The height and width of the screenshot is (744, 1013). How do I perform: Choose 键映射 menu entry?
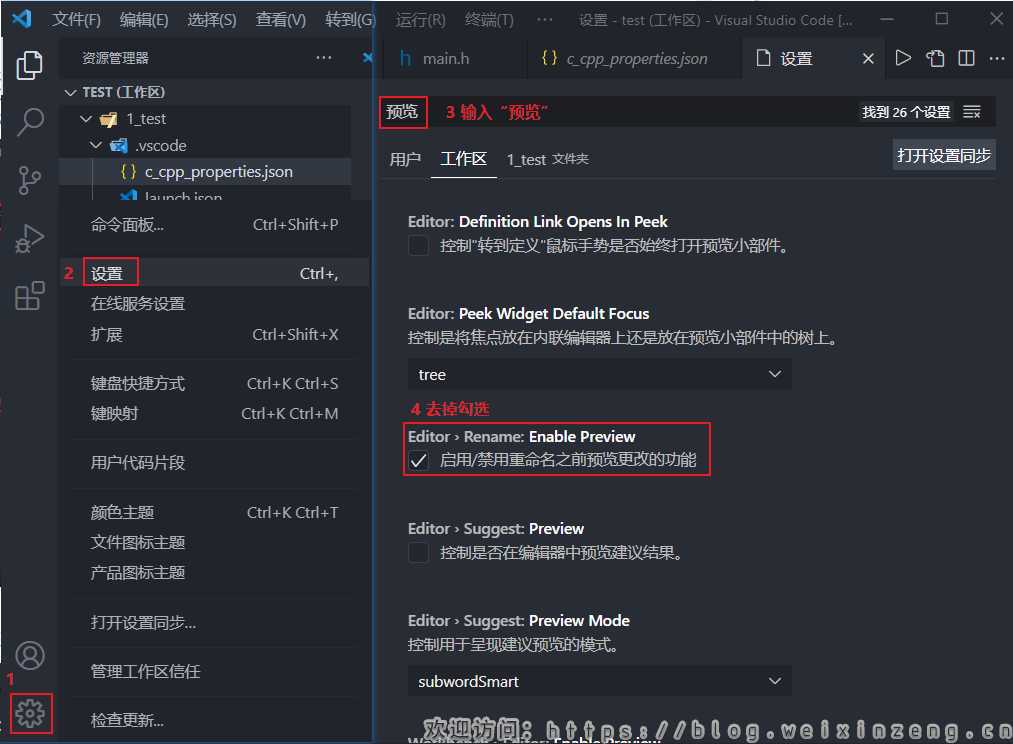click(x=214, y=414)
